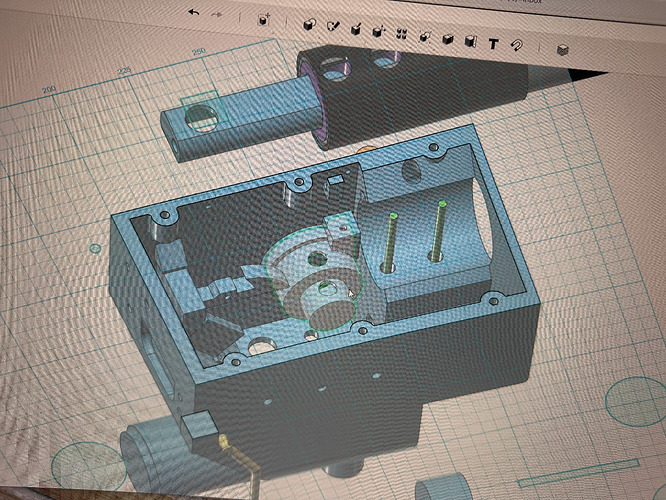Redo the previously undone action
The width and height of the screenshot is (666, 500).
[217, 15]
